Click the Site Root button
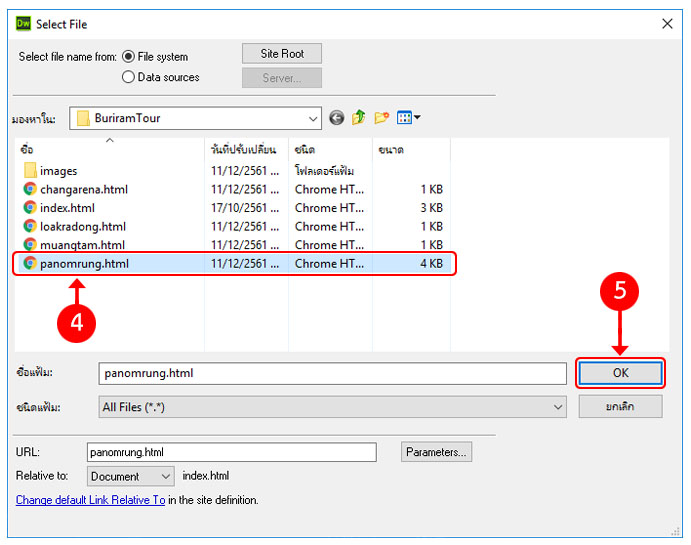691x545 pixels. (x=282, y=54)
